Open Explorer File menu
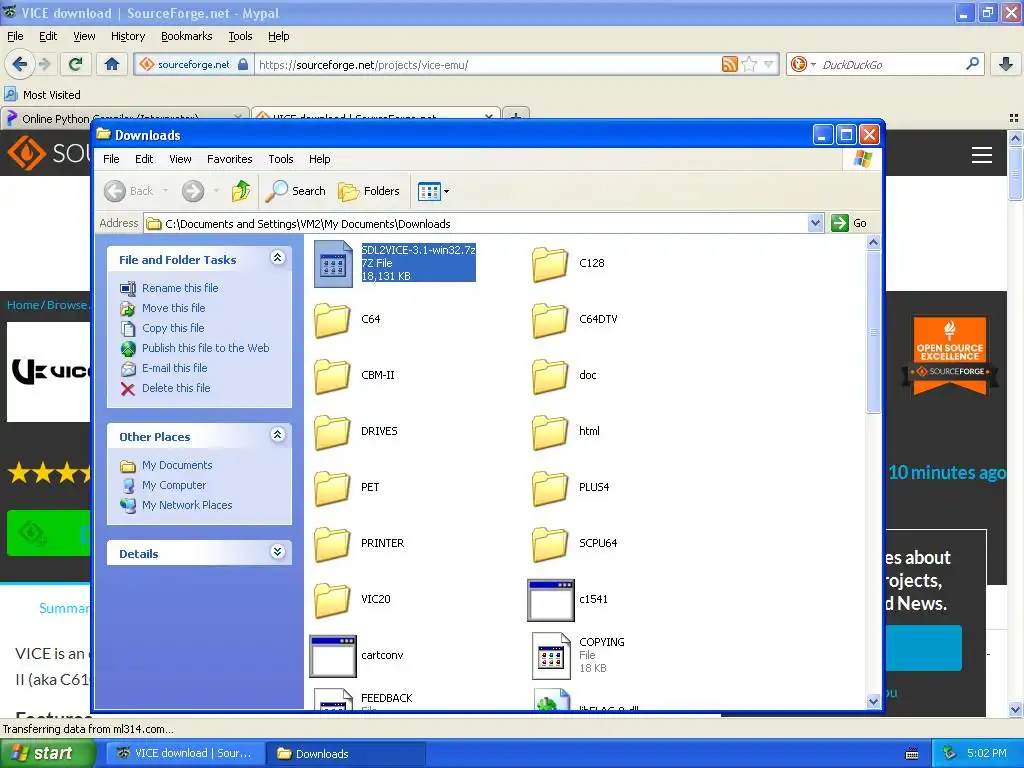This screenshot has width=1024, height=768. [x=111, y=159]
